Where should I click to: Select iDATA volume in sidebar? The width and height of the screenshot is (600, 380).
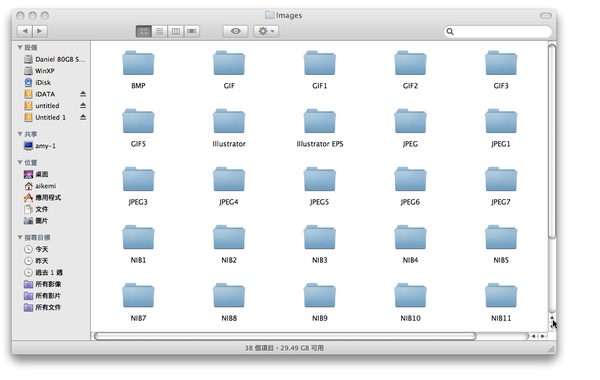[x=40, y=94]
